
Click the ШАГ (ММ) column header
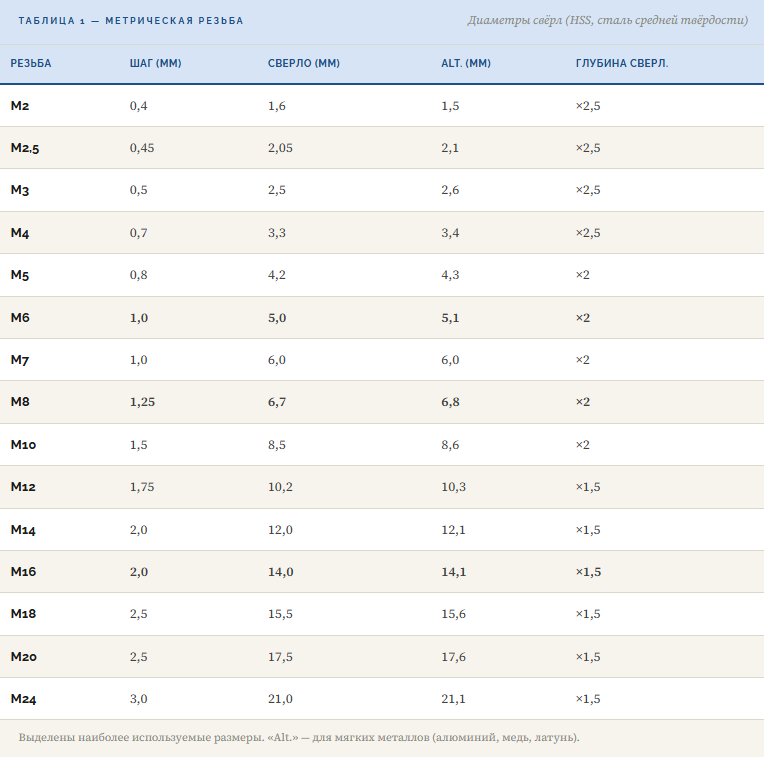click(156, 63)
